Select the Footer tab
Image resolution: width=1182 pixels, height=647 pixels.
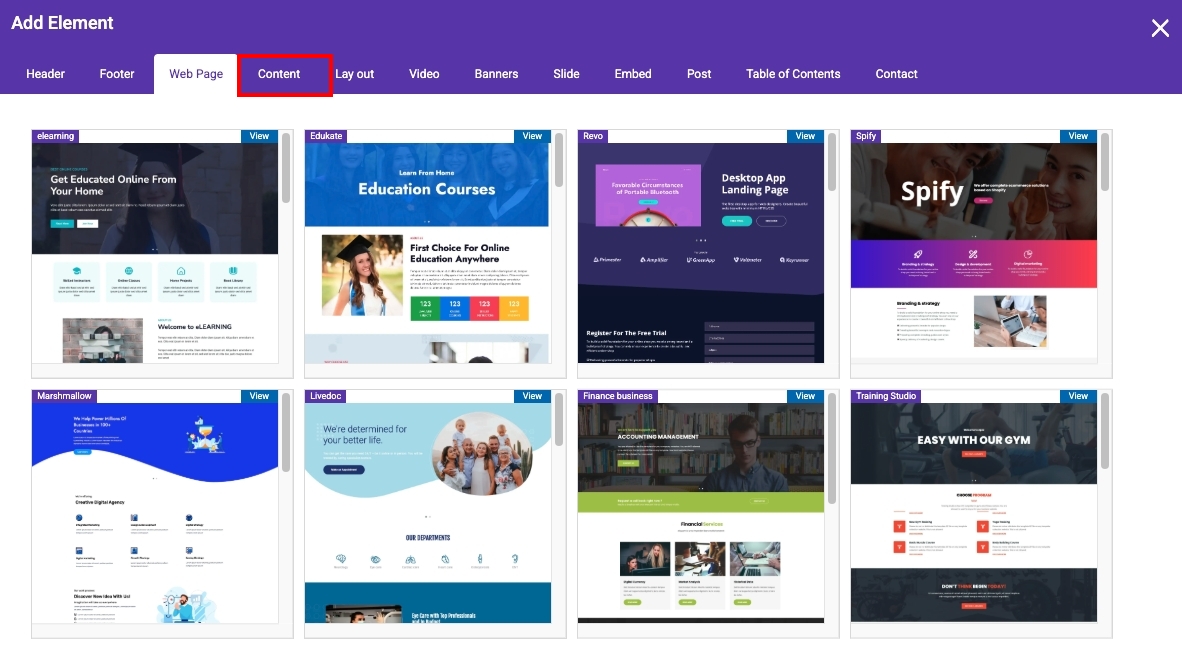117,74
